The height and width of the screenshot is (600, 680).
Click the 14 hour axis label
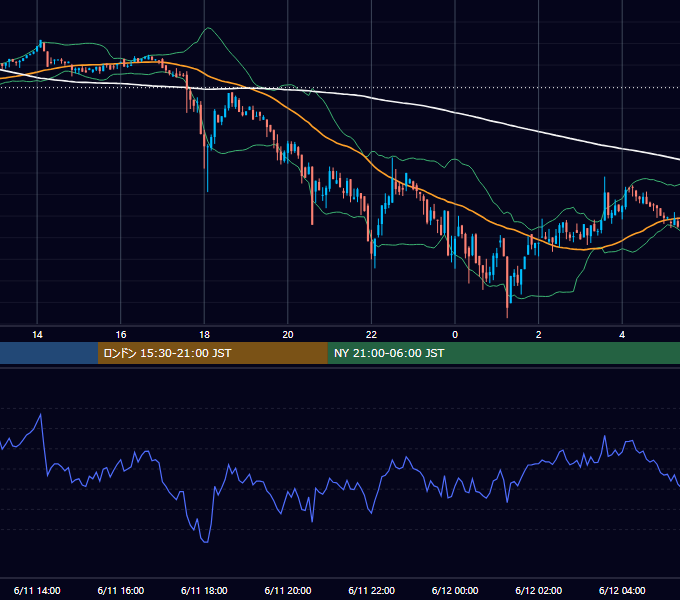point(37,335)
